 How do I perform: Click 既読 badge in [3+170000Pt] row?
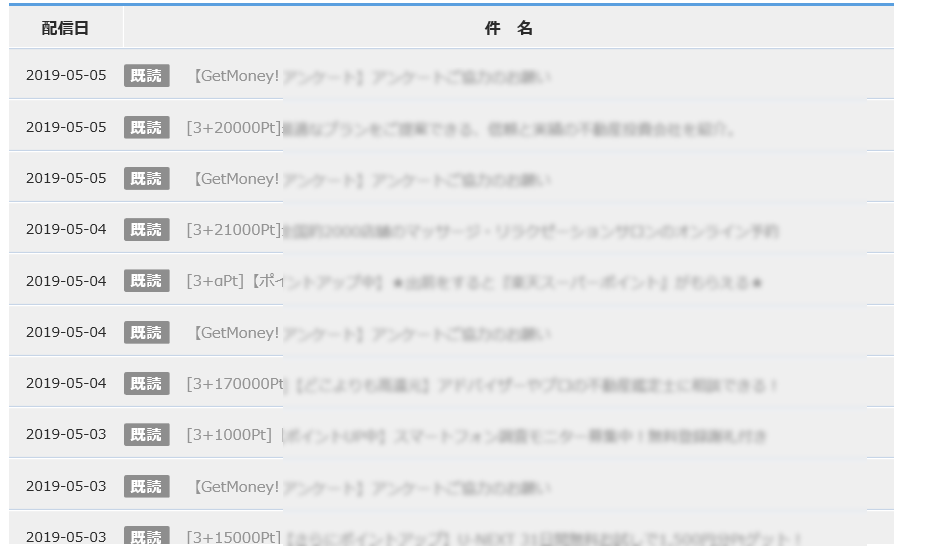(x=146, y=383)
